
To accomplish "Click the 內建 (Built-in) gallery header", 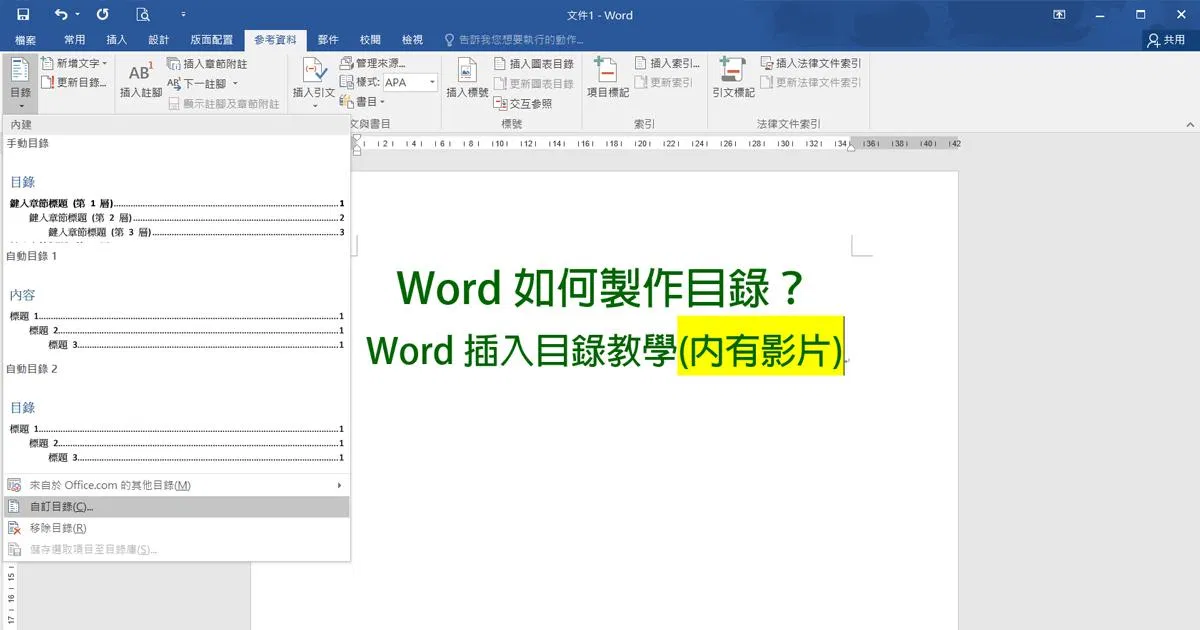I will point(176,125).
